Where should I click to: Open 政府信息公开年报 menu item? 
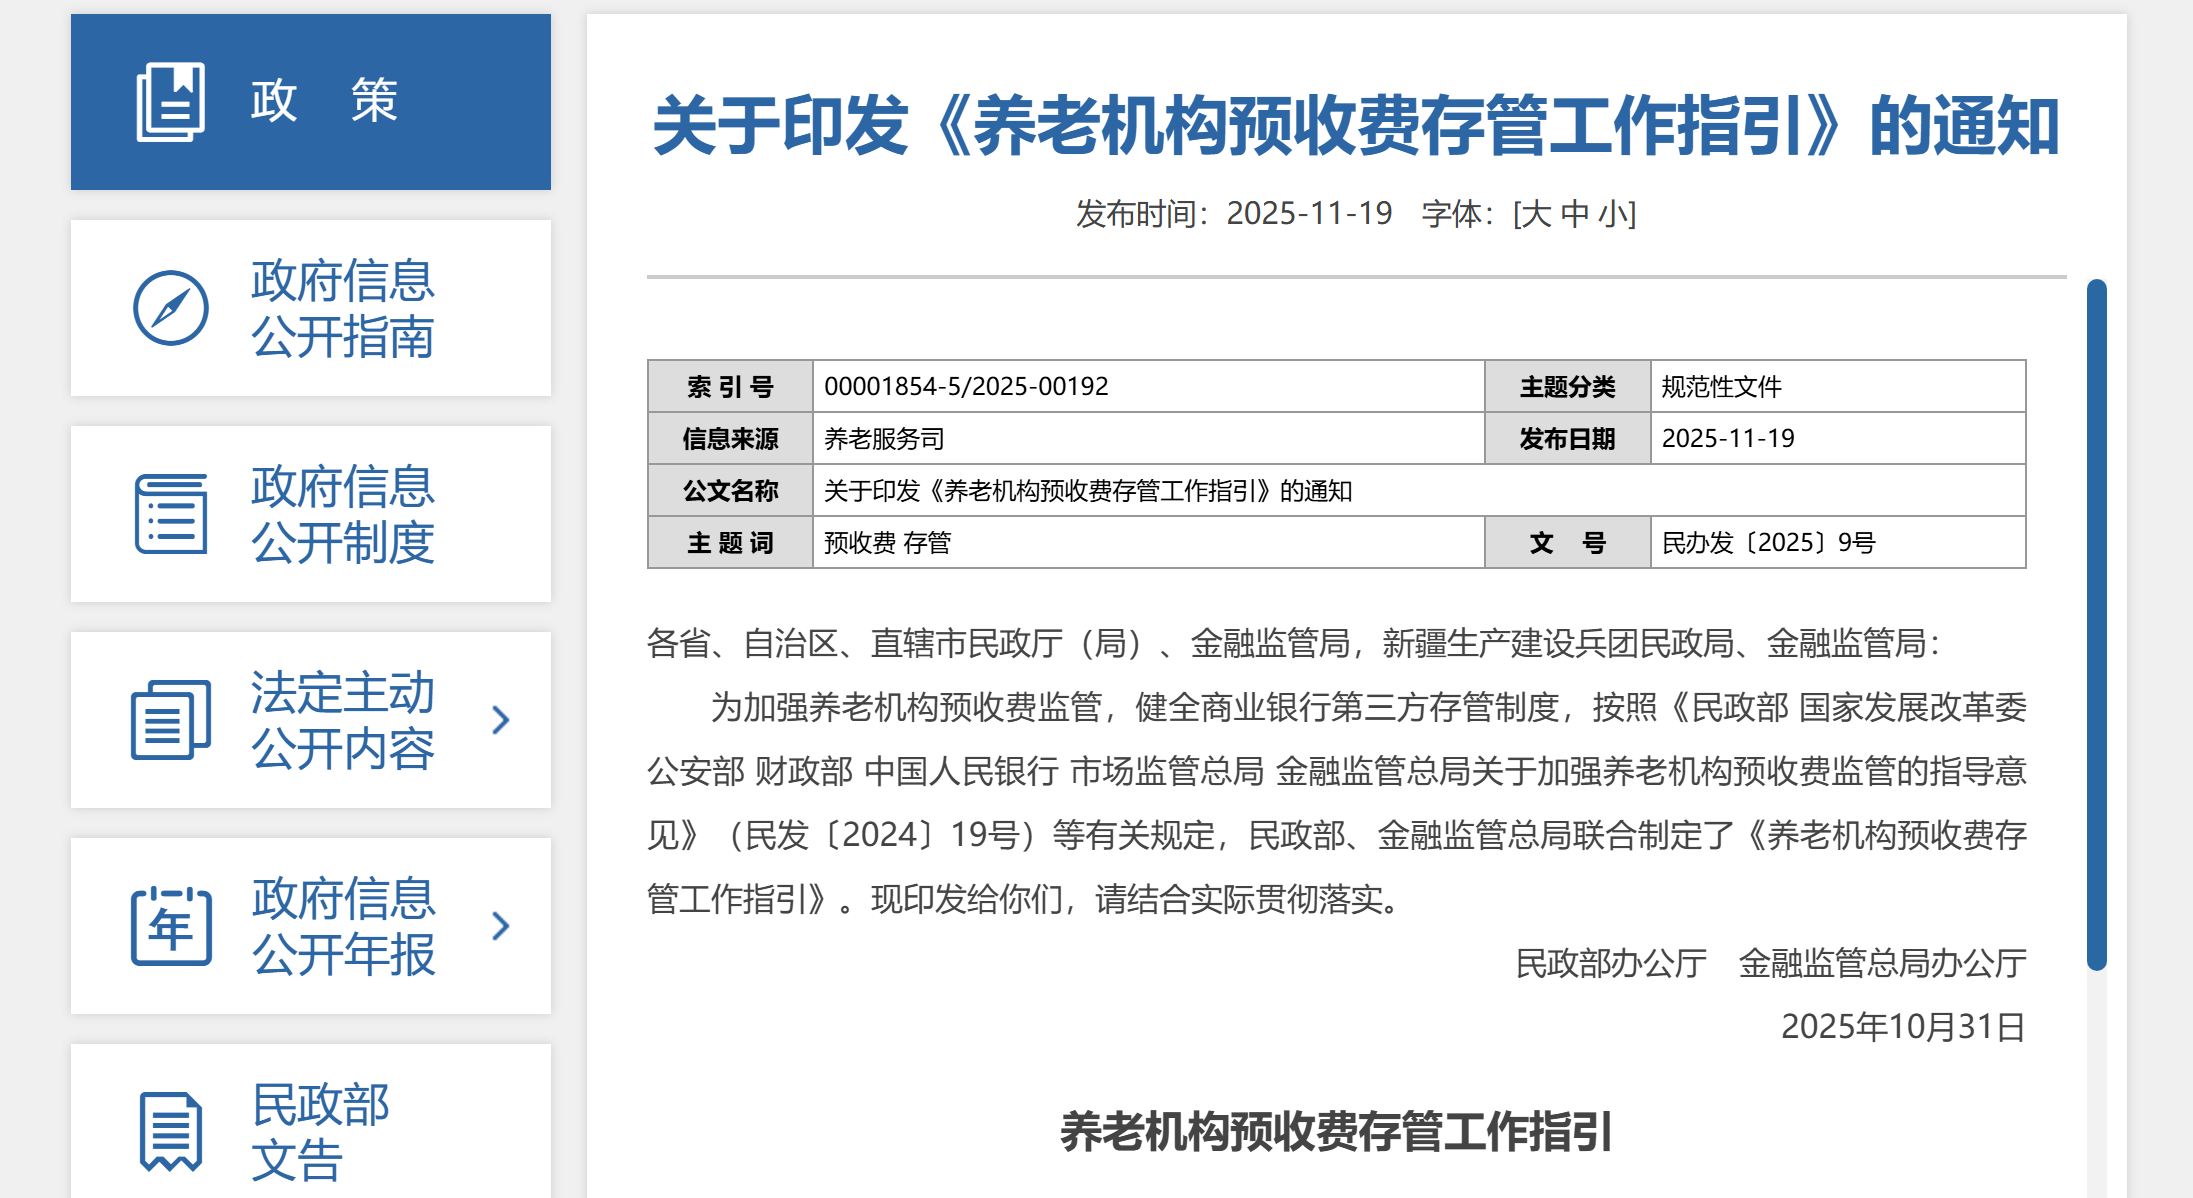pos(311,926)
